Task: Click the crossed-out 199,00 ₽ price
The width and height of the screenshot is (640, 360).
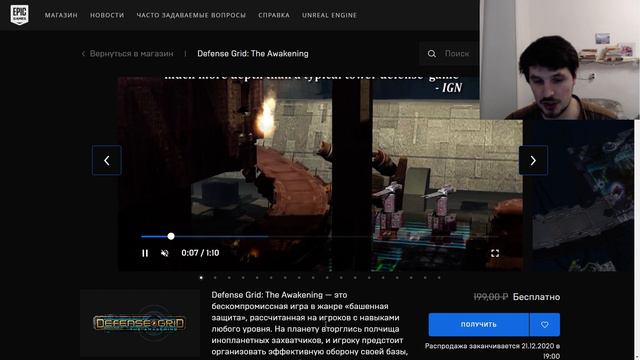Action: point(491,297)
